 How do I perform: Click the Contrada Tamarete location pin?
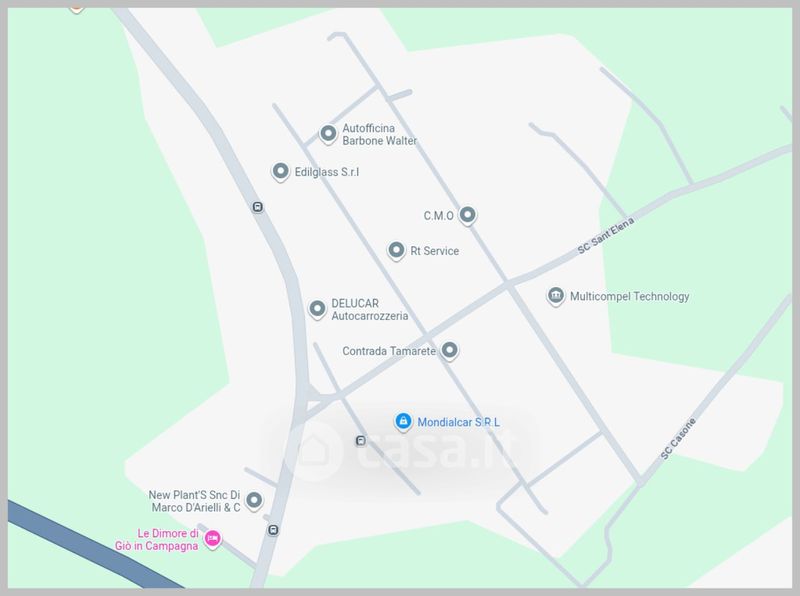(x=449, y=351)
